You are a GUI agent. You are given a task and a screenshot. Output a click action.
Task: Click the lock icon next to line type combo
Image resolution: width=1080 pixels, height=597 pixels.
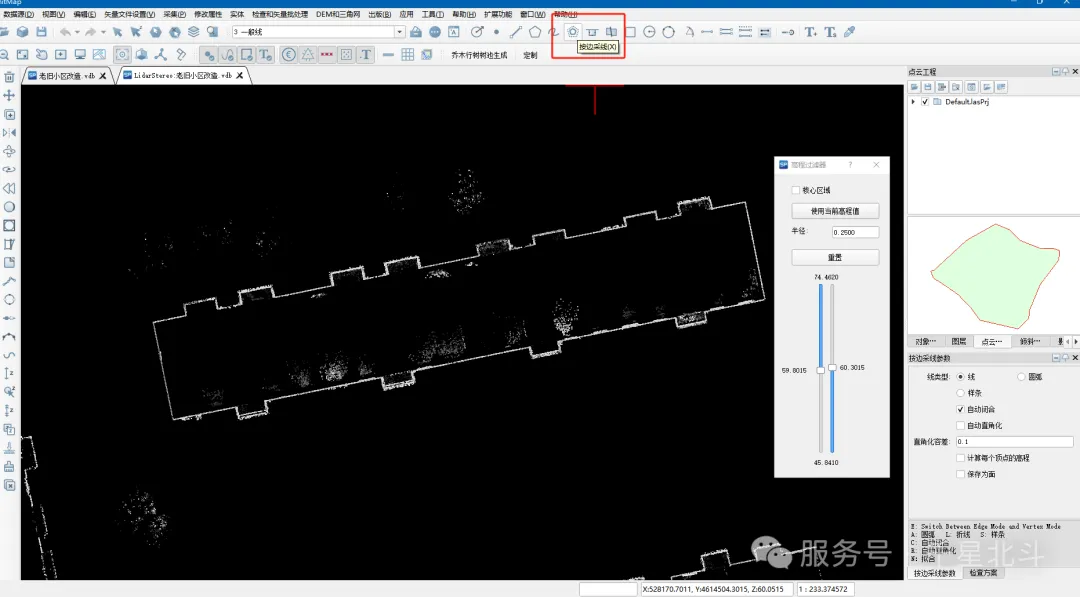pos(415,32)
